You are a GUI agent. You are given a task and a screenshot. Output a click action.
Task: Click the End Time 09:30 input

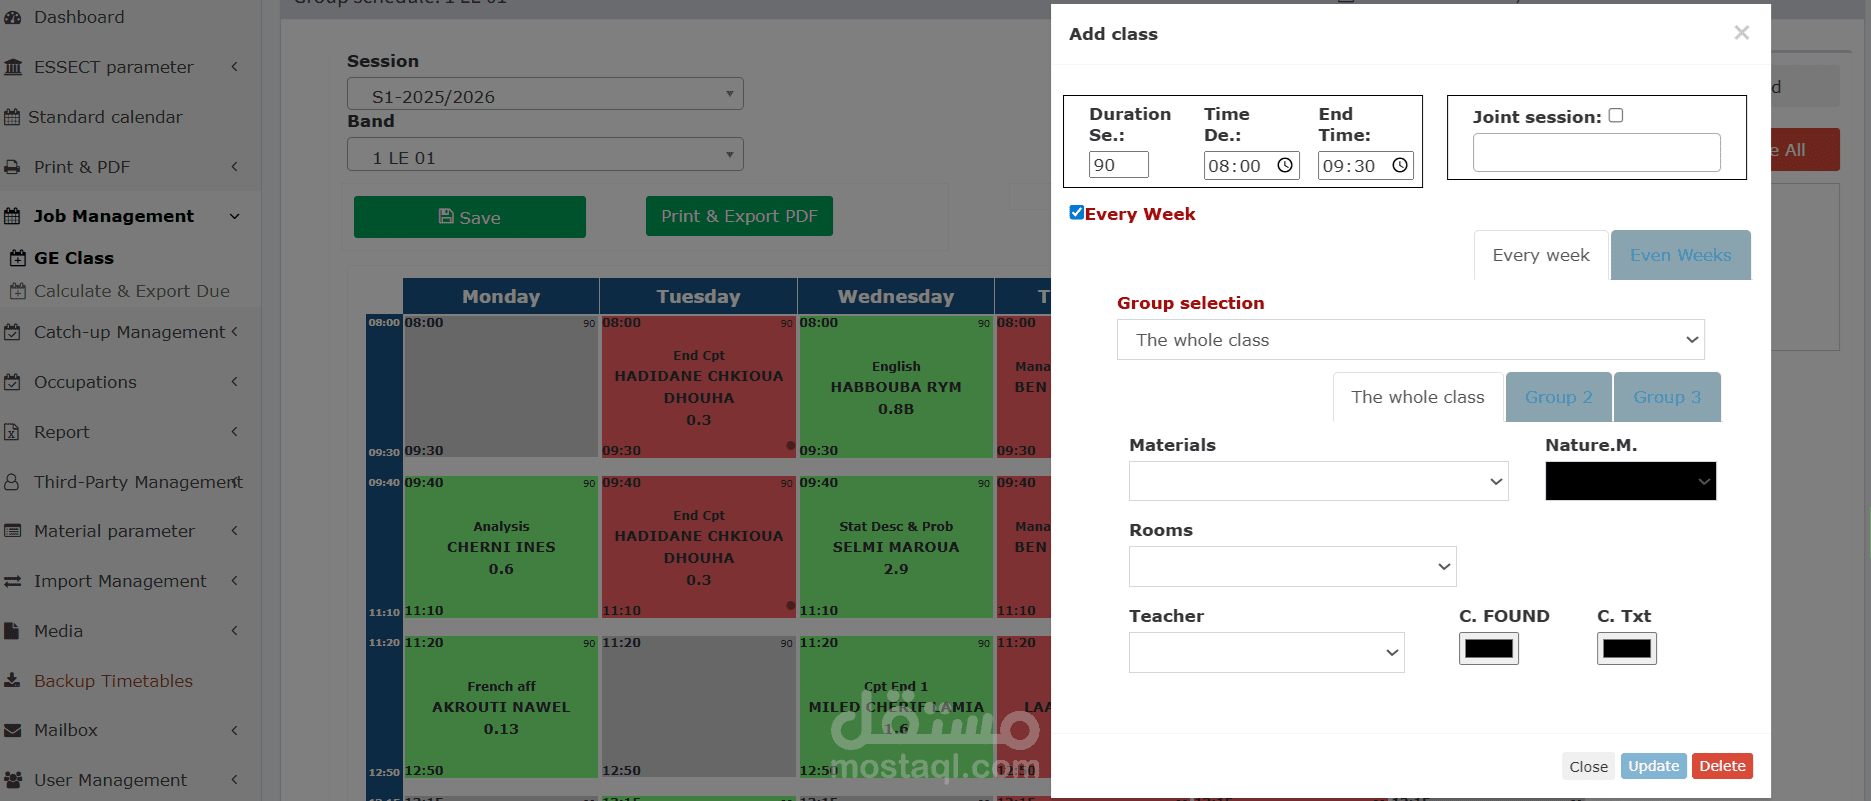1365,165
